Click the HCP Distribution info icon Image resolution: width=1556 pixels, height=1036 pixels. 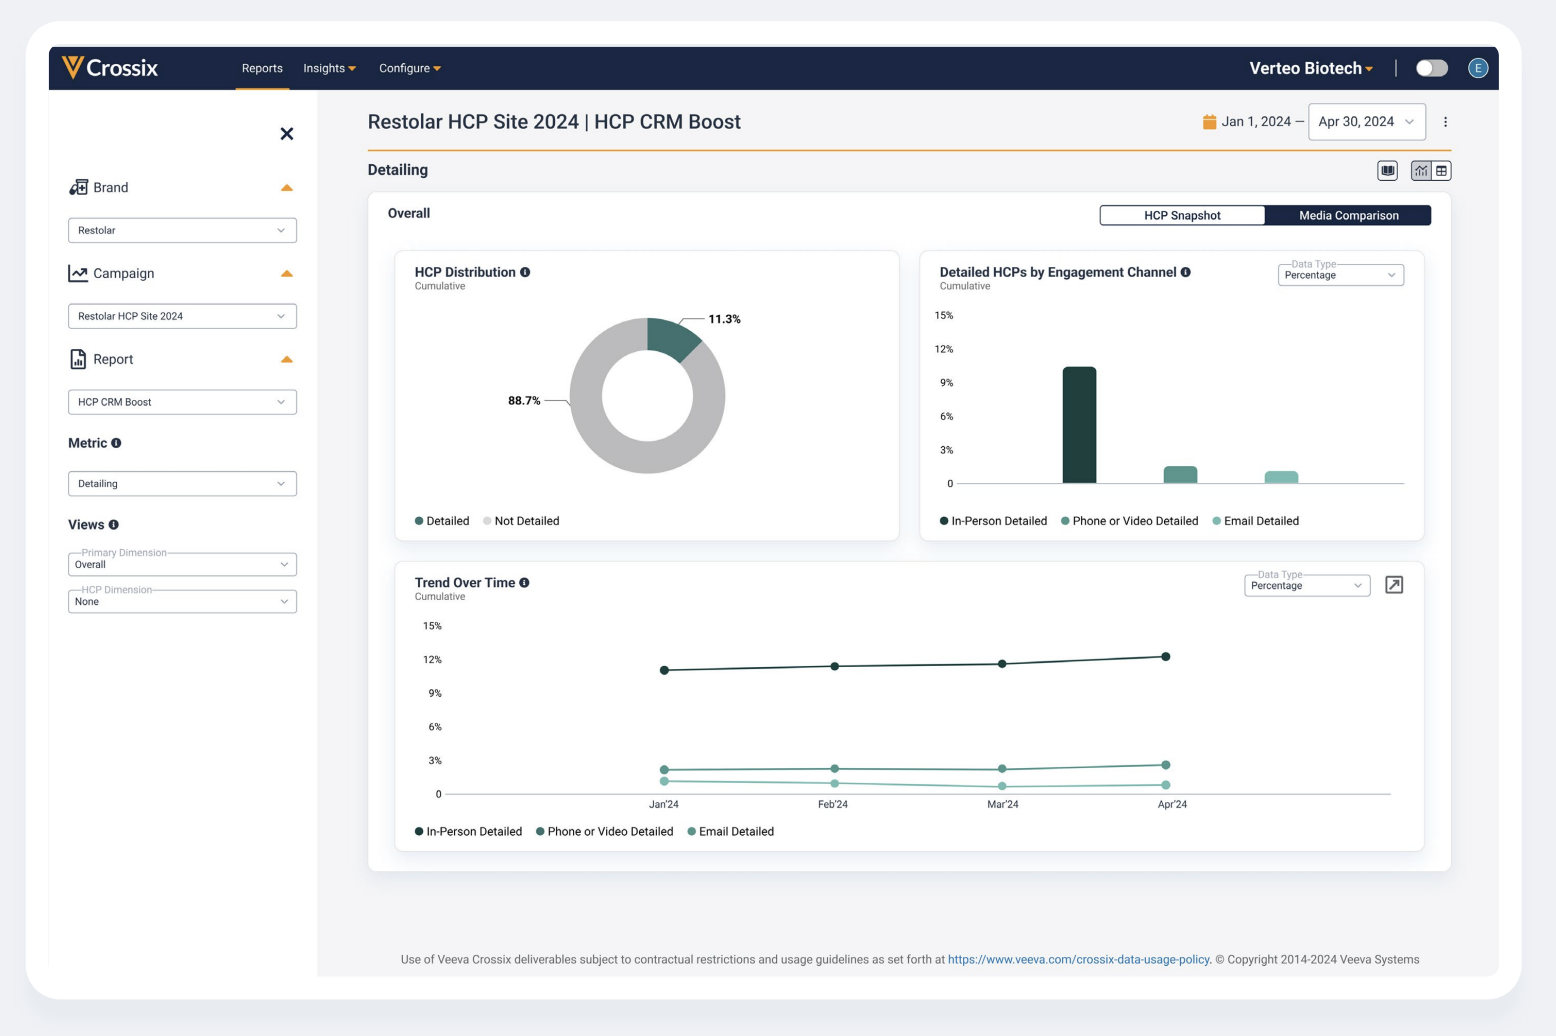click(525, 272)
